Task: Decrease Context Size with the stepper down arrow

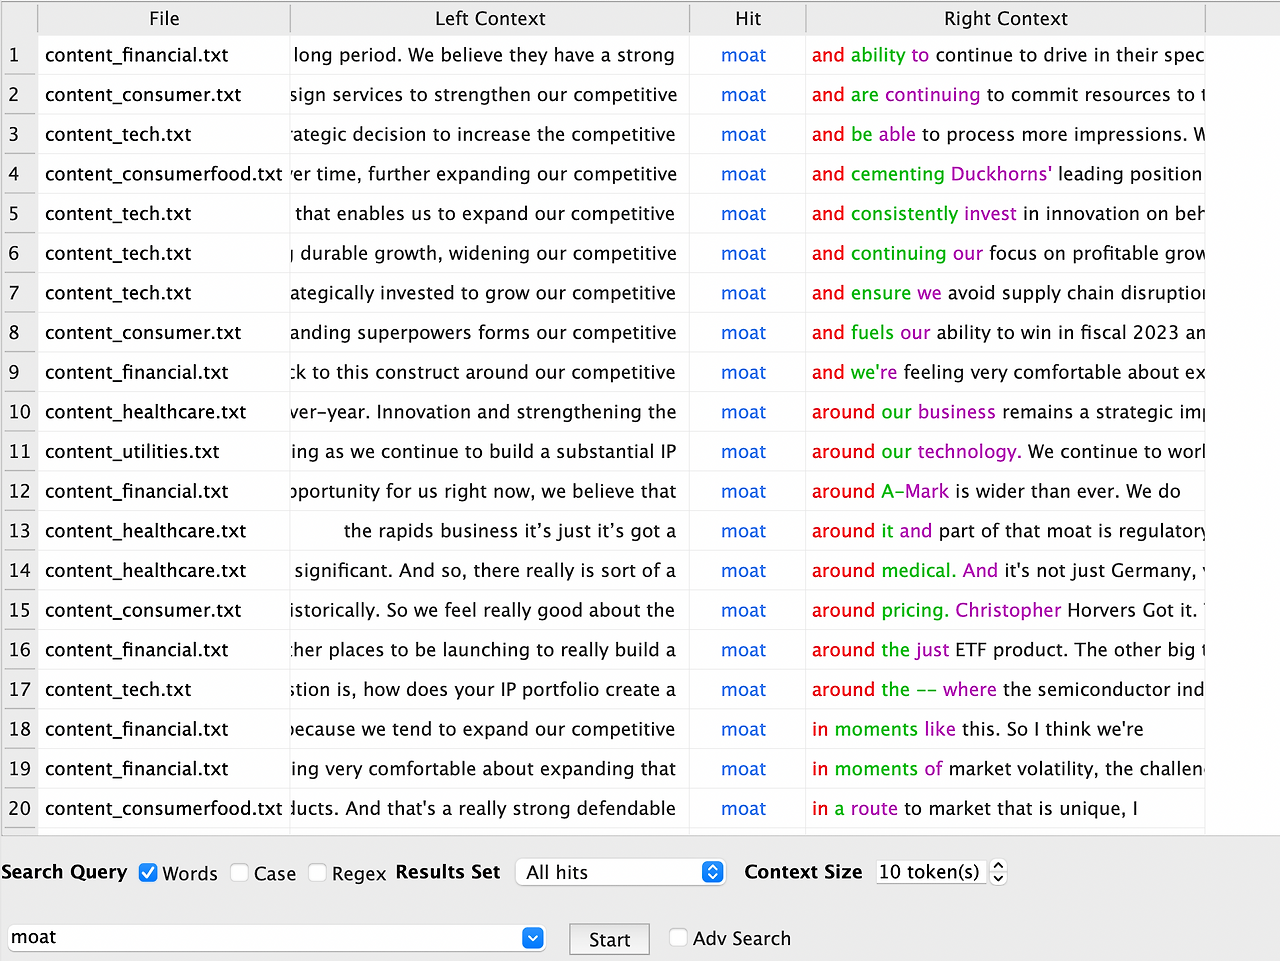Action: click(998, 879)
